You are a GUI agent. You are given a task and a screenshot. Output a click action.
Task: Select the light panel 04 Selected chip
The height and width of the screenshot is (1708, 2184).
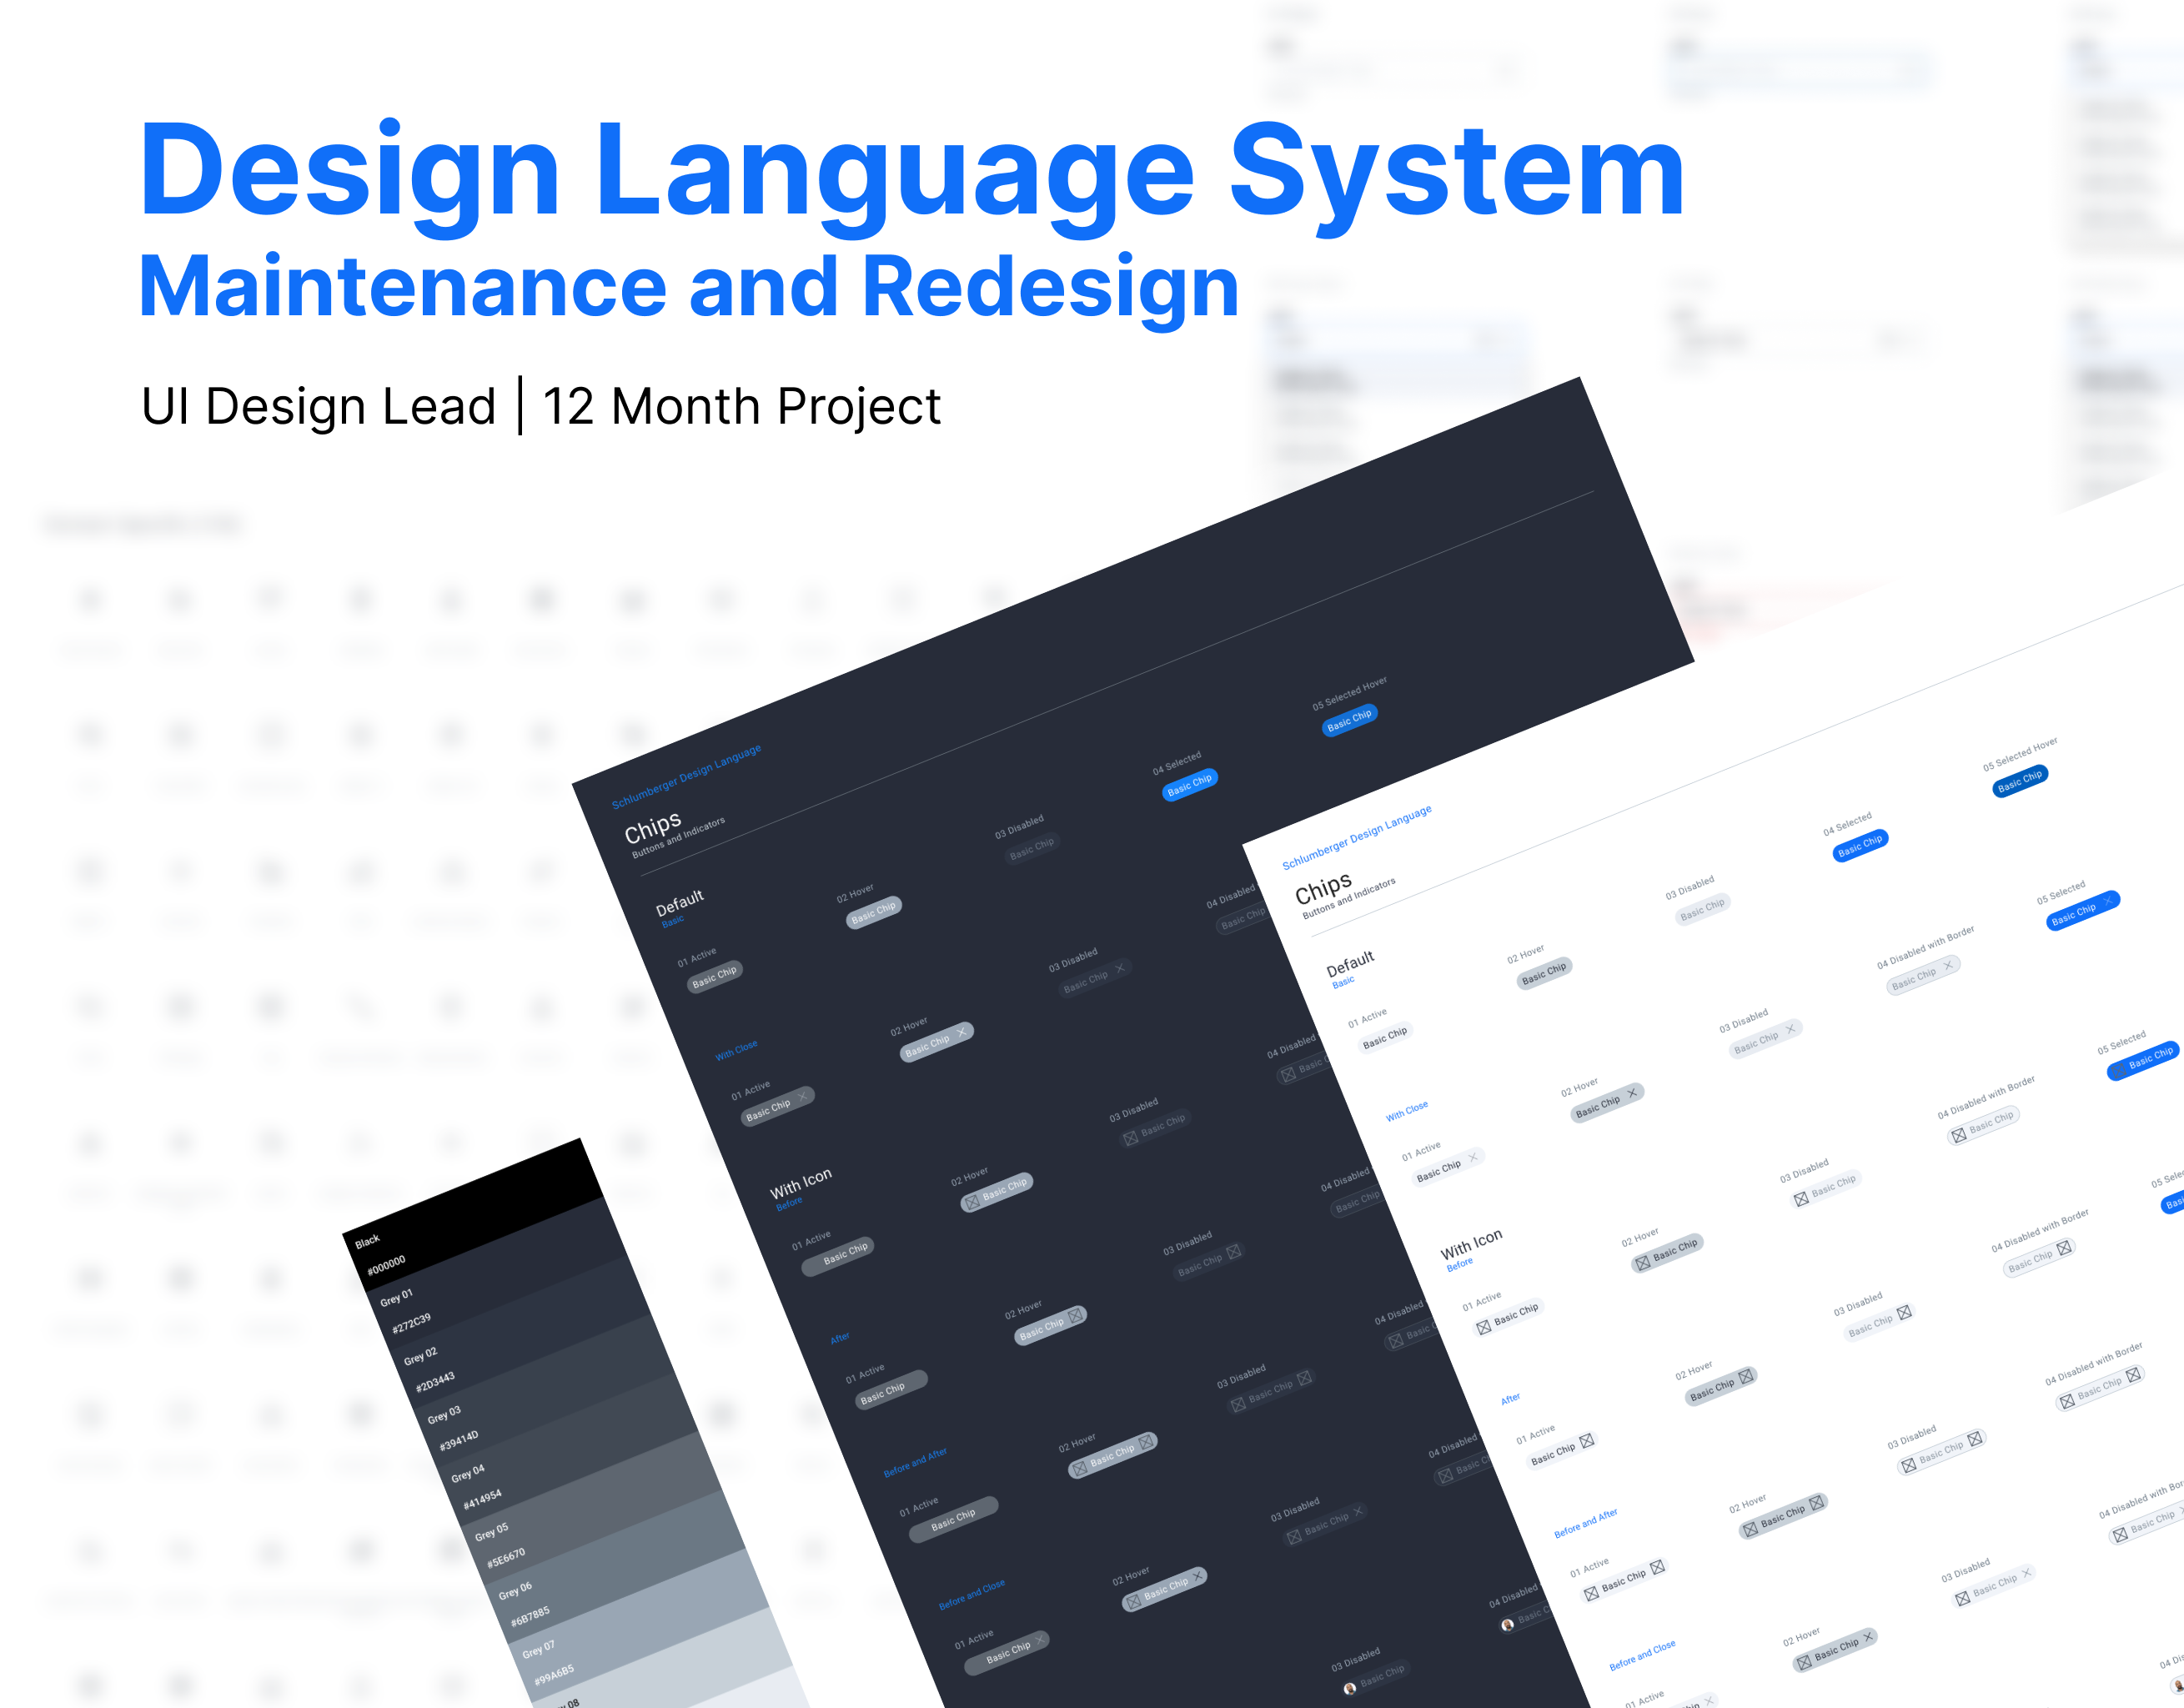tap(1860, 846)
